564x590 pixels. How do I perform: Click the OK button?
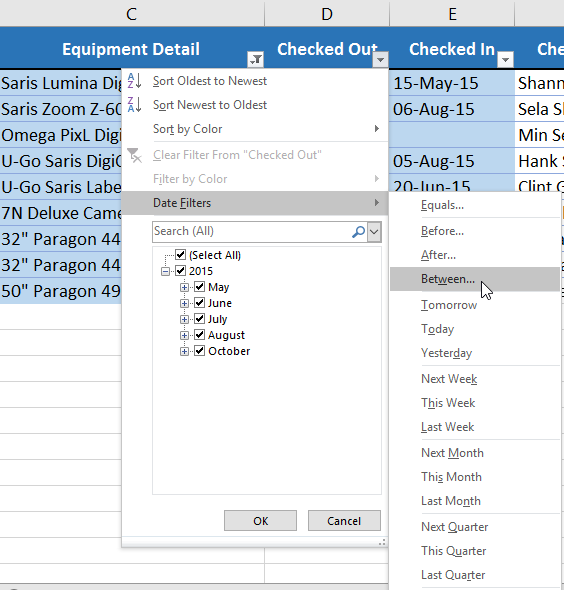tap(260, 521)
